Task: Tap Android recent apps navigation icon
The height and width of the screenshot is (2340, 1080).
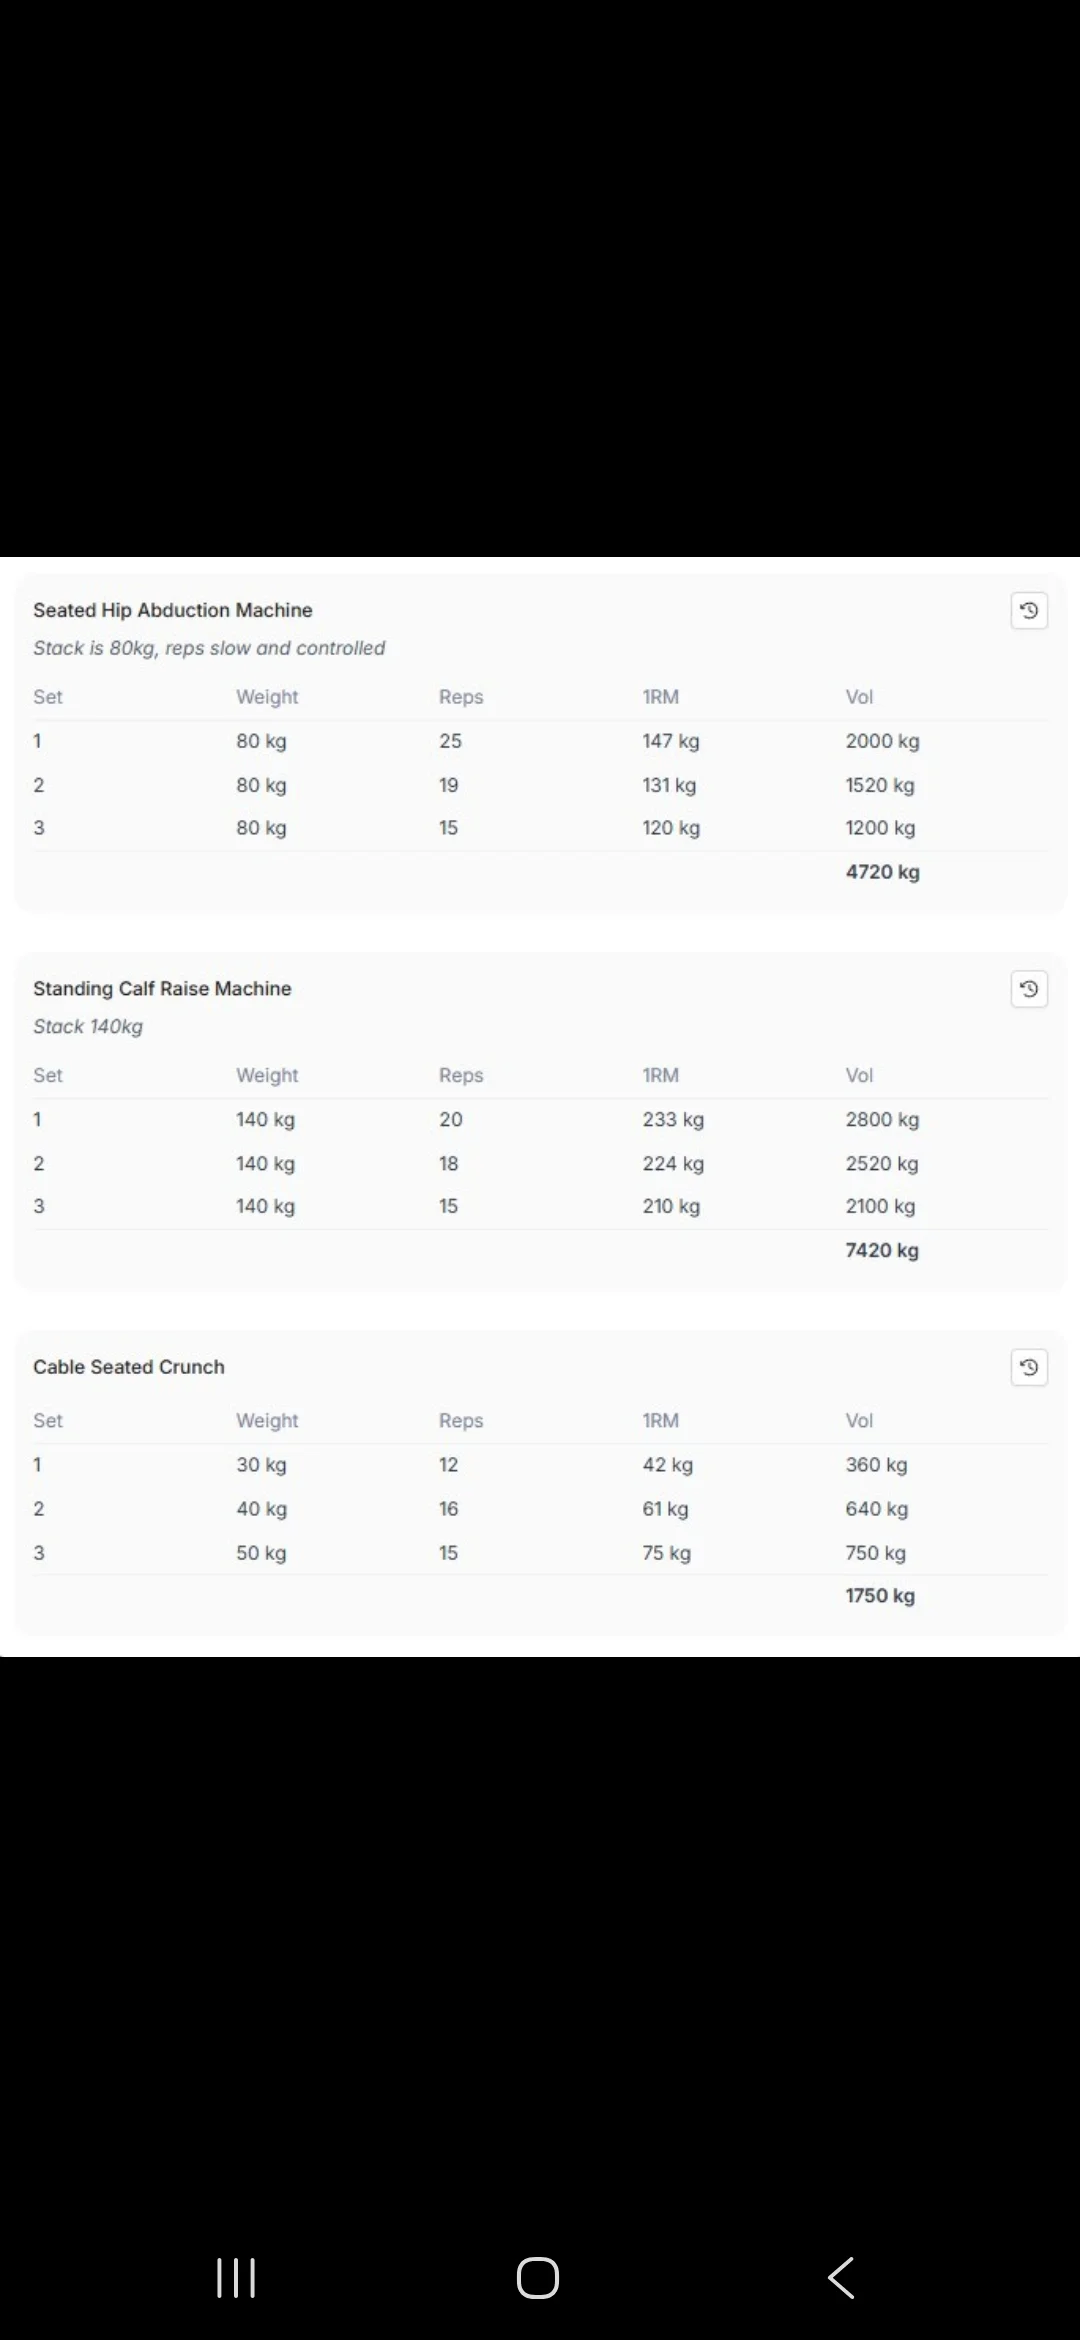Action: point(237,2278)
